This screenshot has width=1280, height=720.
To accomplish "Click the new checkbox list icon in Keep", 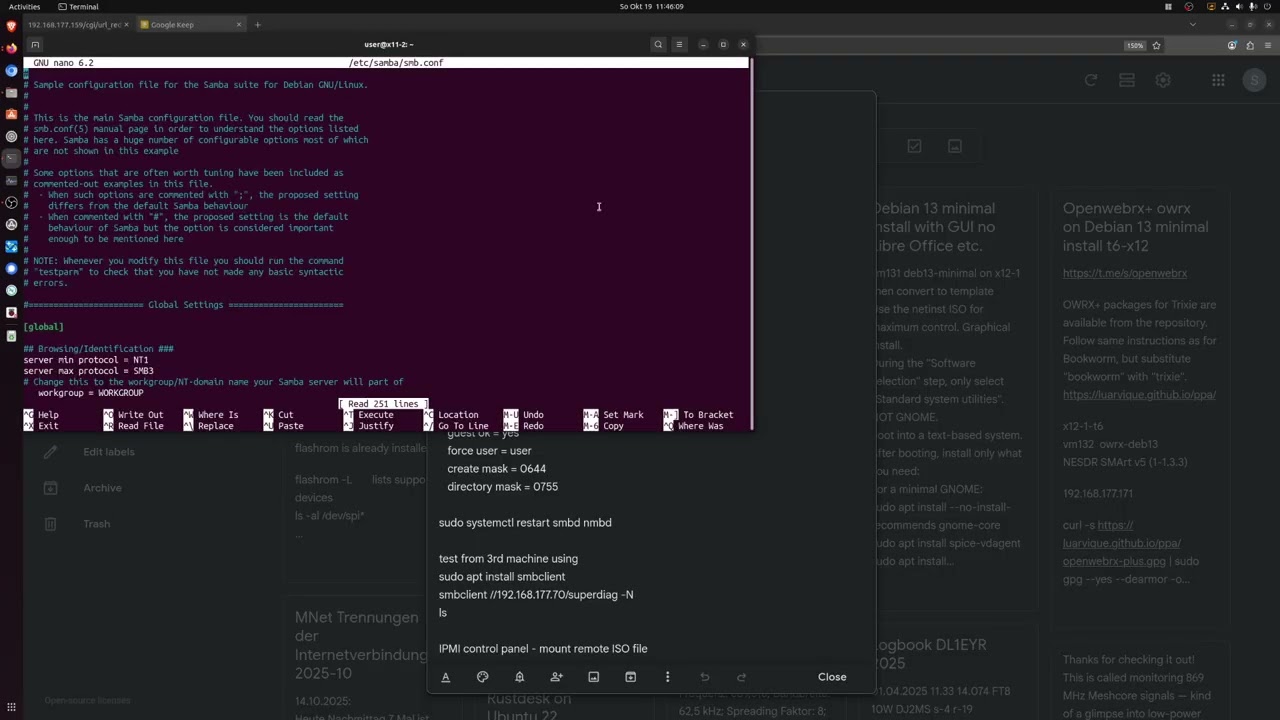I will point(914,146).
